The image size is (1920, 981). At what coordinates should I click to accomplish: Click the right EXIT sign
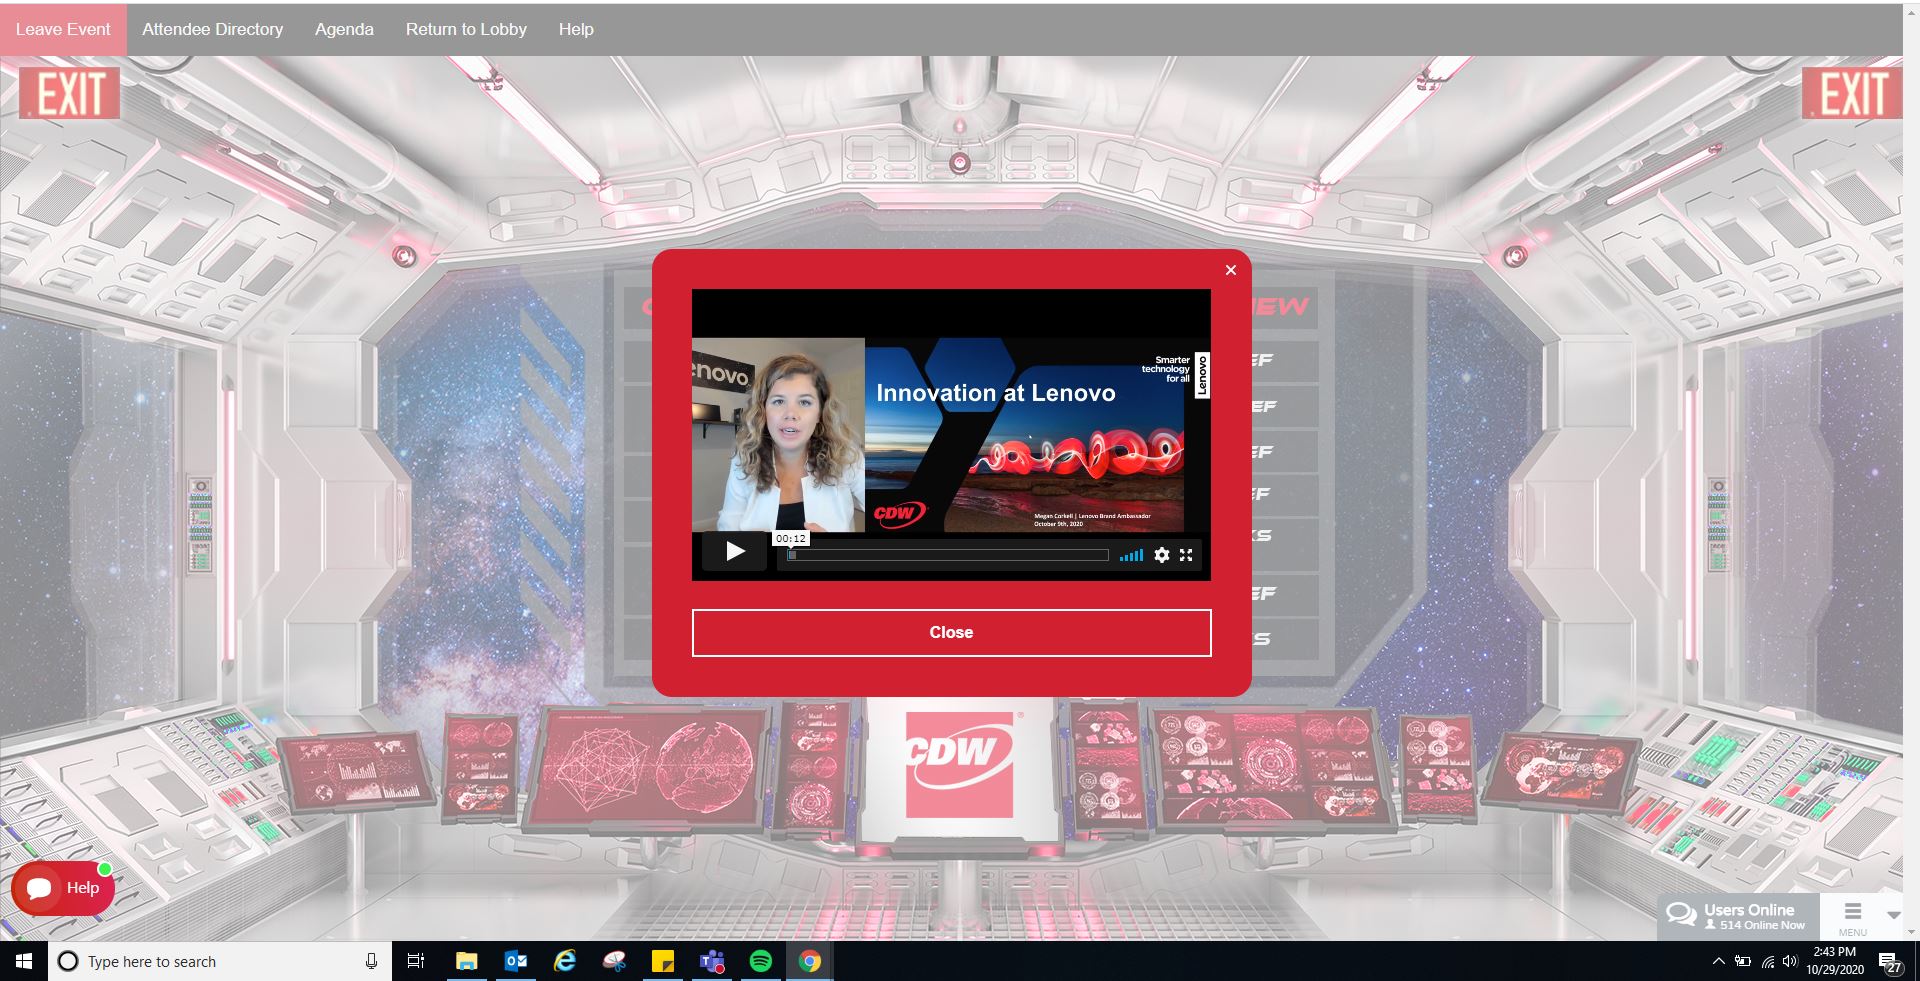coord(1852,94)
